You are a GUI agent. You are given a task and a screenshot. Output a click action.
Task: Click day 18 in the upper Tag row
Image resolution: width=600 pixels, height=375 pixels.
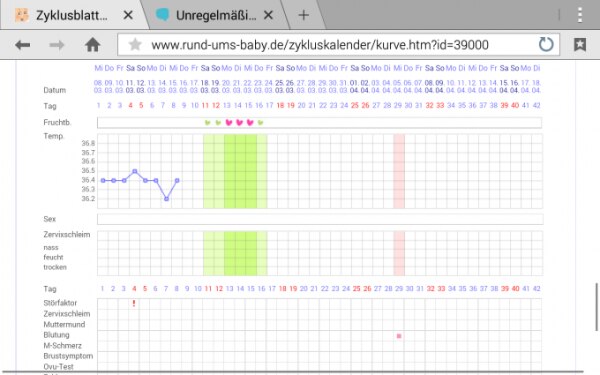point(280,105)
